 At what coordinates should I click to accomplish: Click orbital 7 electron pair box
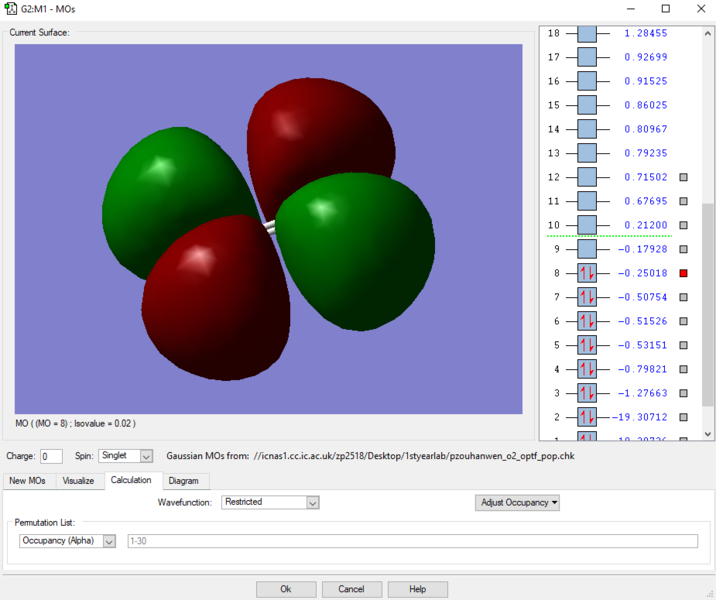pyautogui.click(x=587, y=297)
